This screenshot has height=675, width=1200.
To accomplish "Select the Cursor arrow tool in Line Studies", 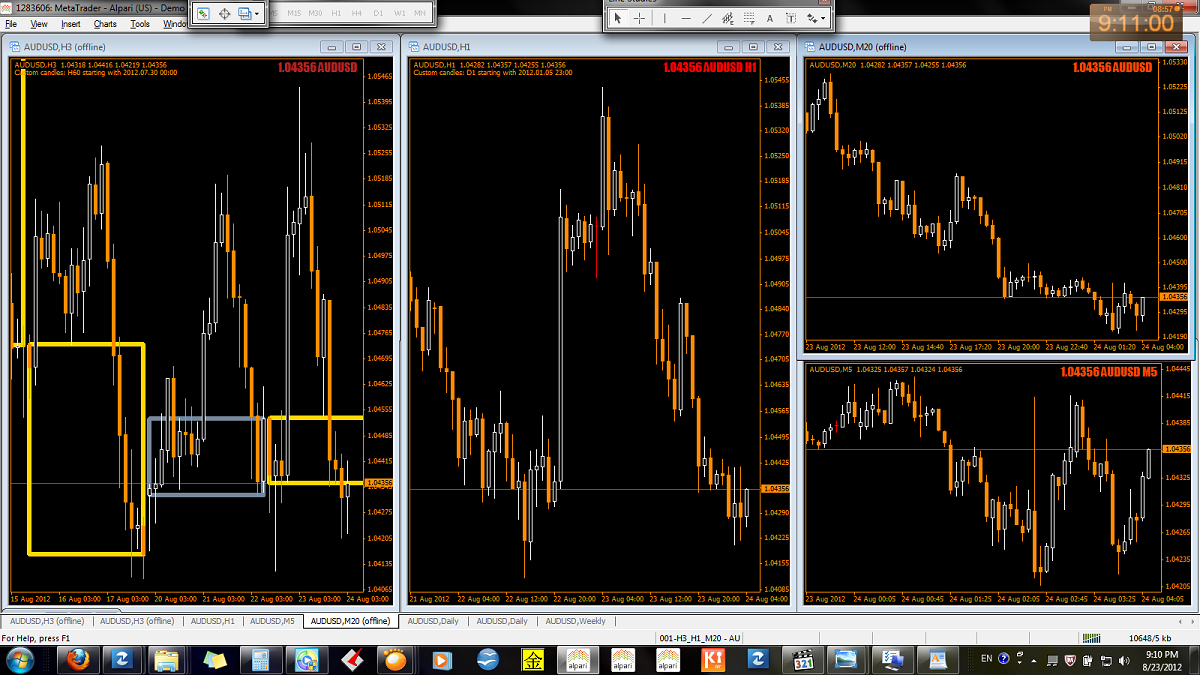I will click(x=617, y=18).
